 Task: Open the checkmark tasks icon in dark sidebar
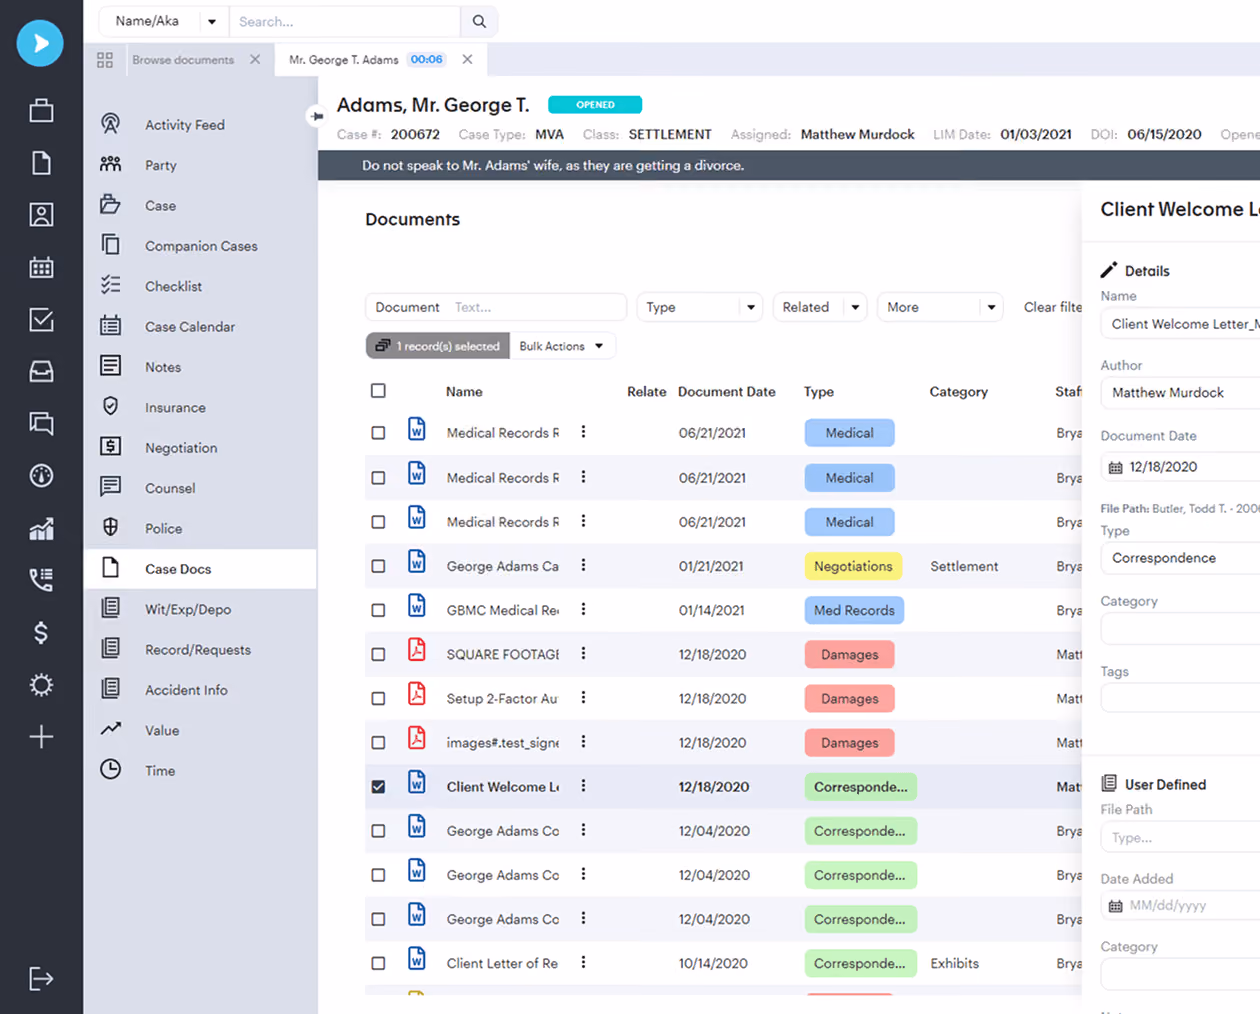pos(41,319)
